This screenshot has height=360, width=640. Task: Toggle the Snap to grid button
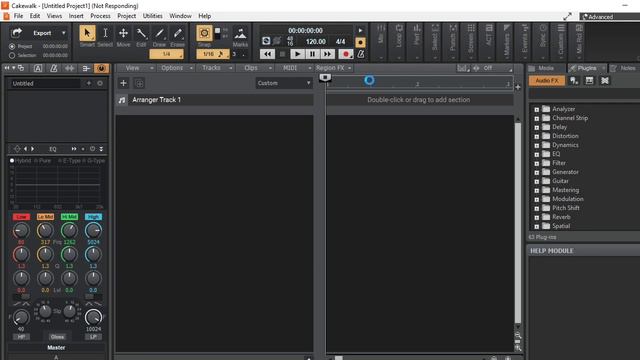click(x=204, y=33)
